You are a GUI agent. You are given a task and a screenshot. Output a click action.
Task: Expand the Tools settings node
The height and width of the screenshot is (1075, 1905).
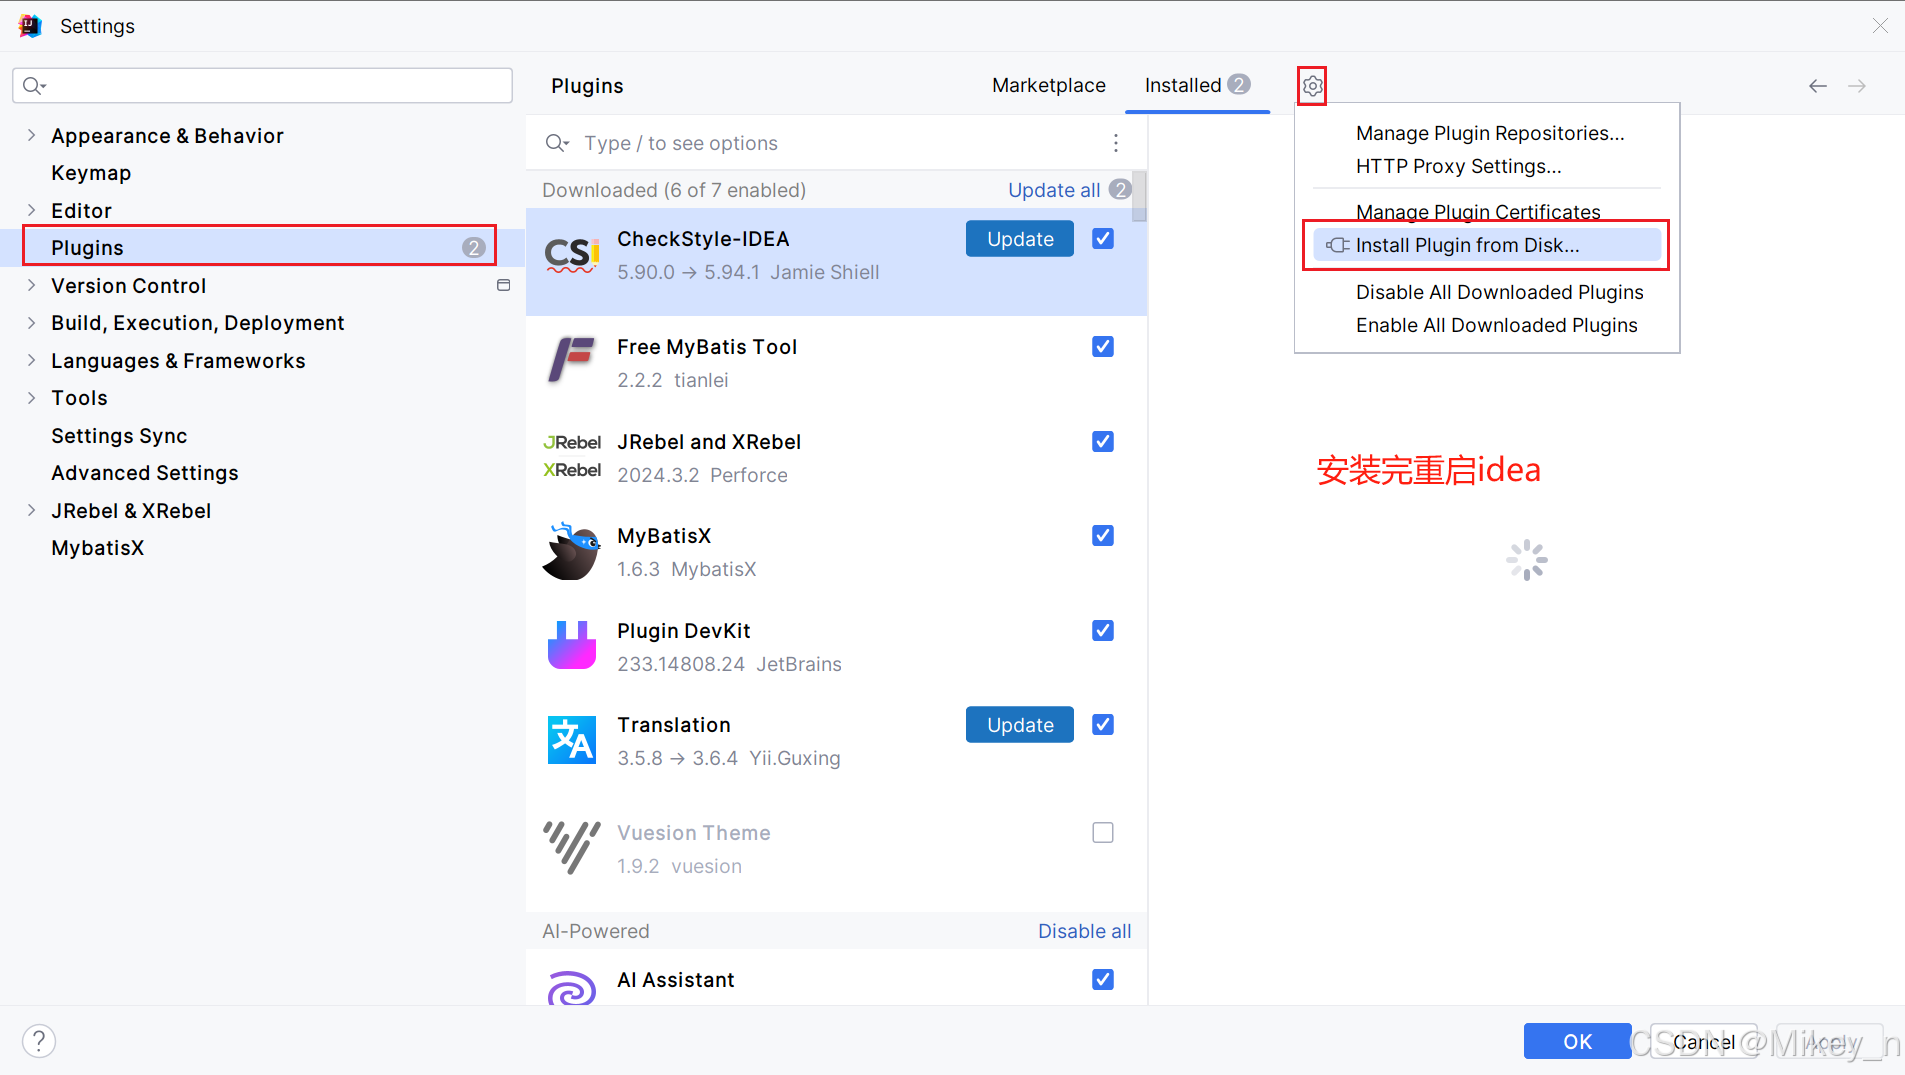pyautogui.click(x=31, y=397)
